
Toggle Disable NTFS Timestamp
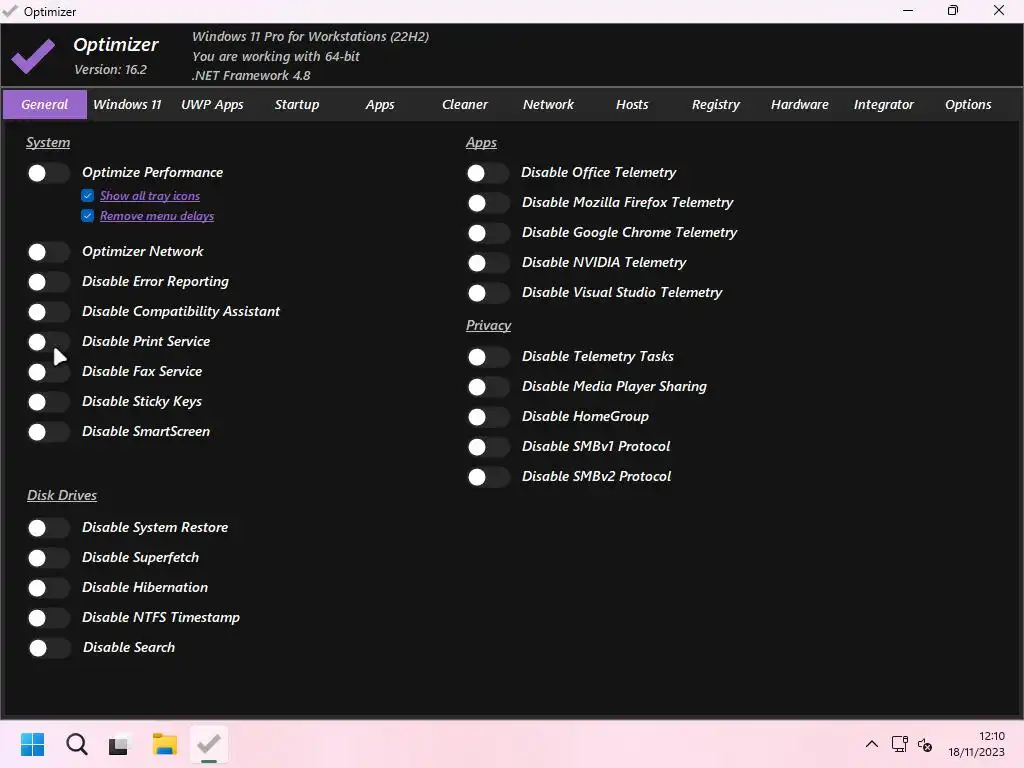pyautogui.click(x=48, y=618)
